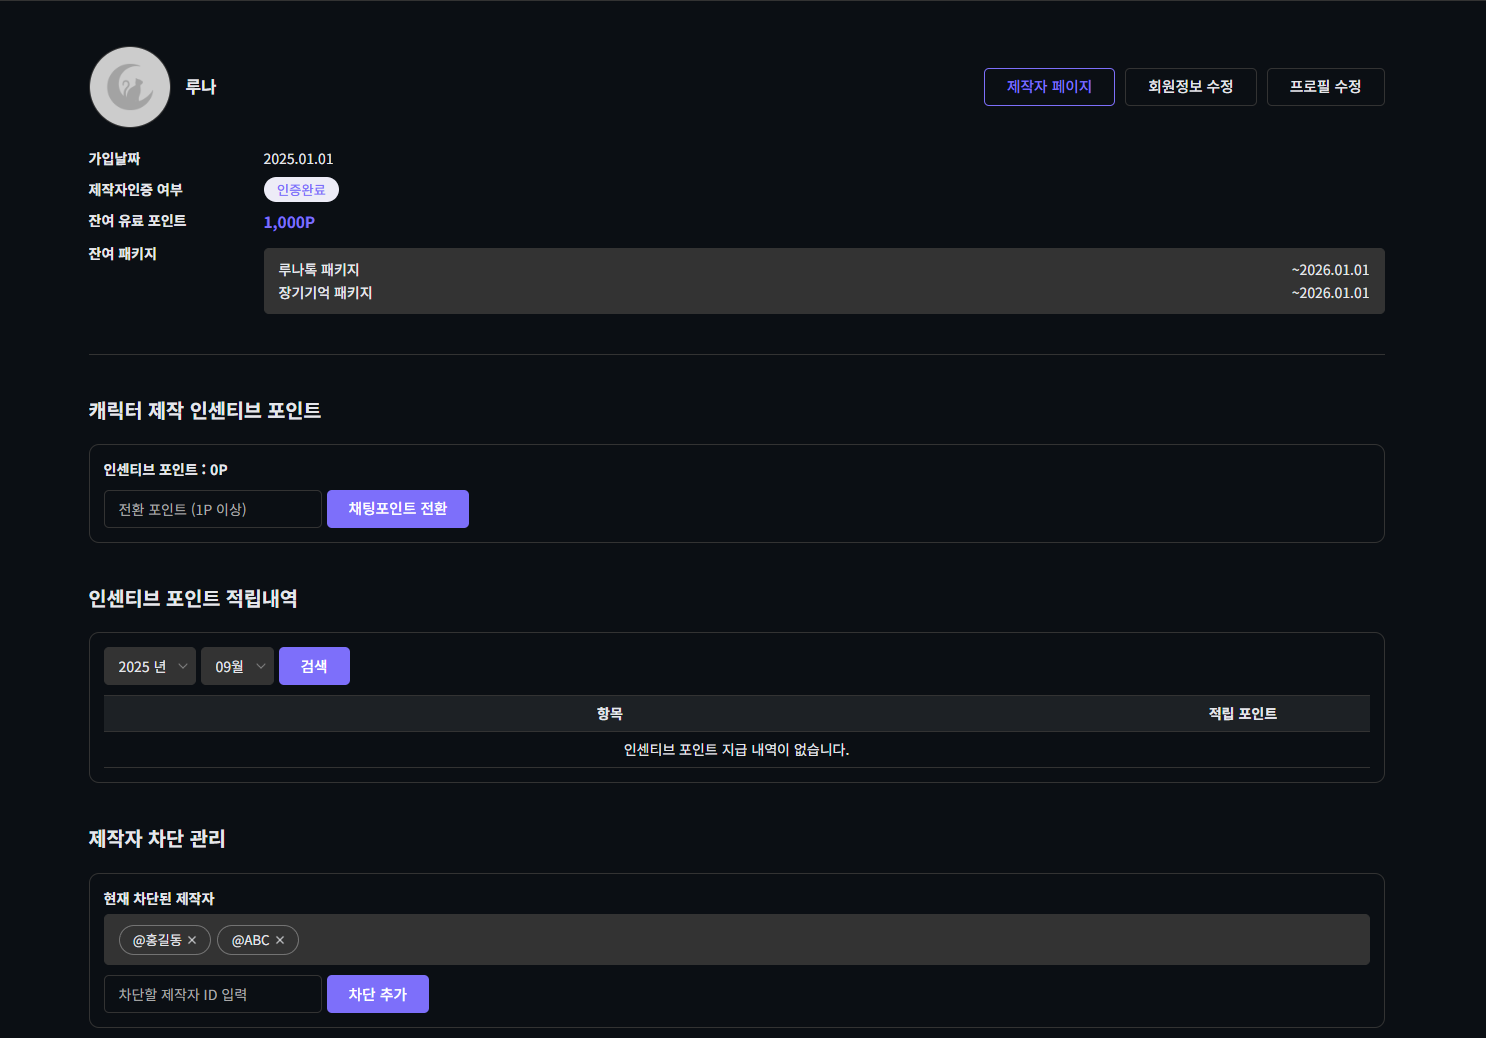Click the 루나 username text
The width and height of the screenshot is (1486, 1038).
201,87
